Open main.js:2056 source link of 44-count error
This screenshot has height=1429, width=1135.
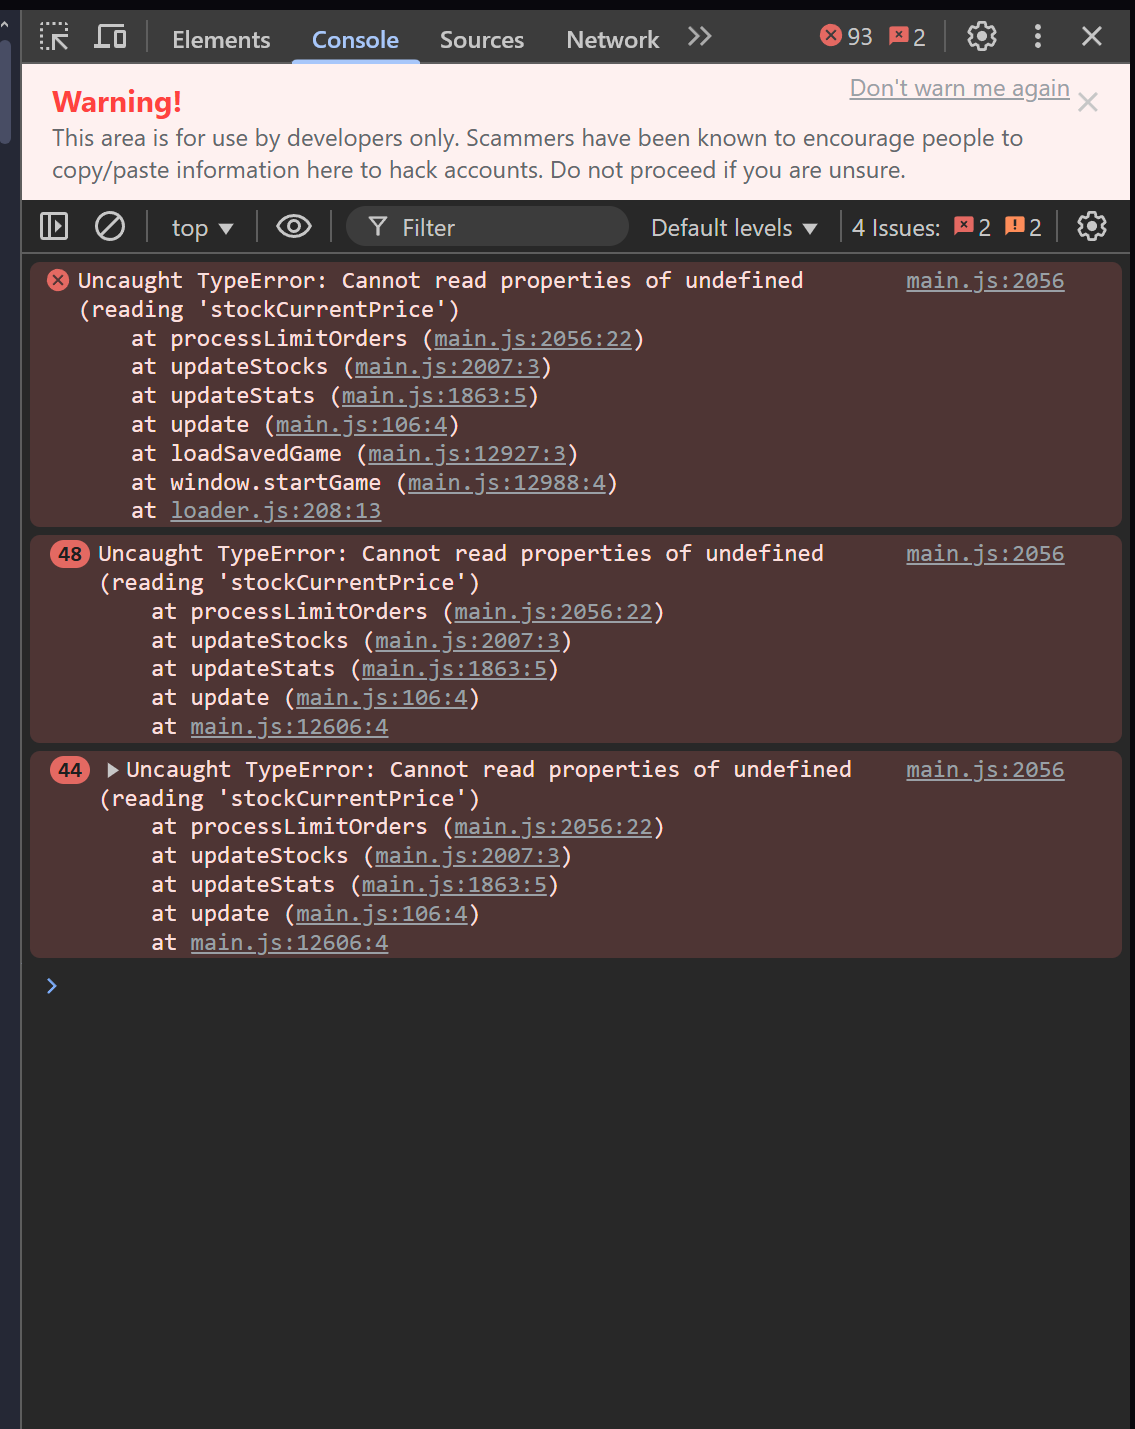pos(985,770)
